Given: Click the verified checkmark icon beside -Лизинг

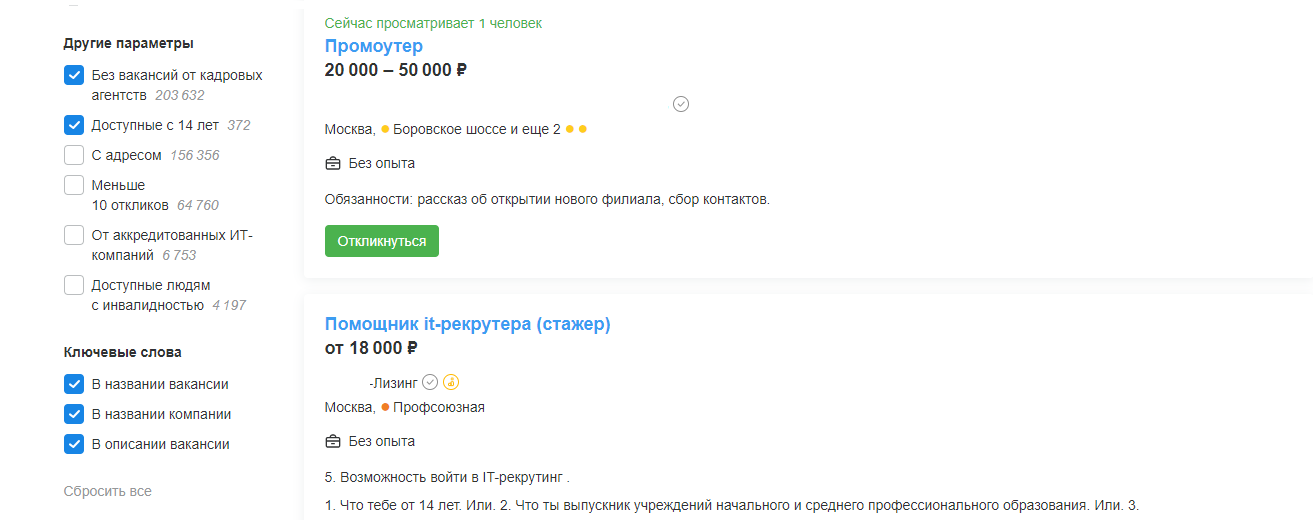Looking at the screenshot, I should point(430,382).
